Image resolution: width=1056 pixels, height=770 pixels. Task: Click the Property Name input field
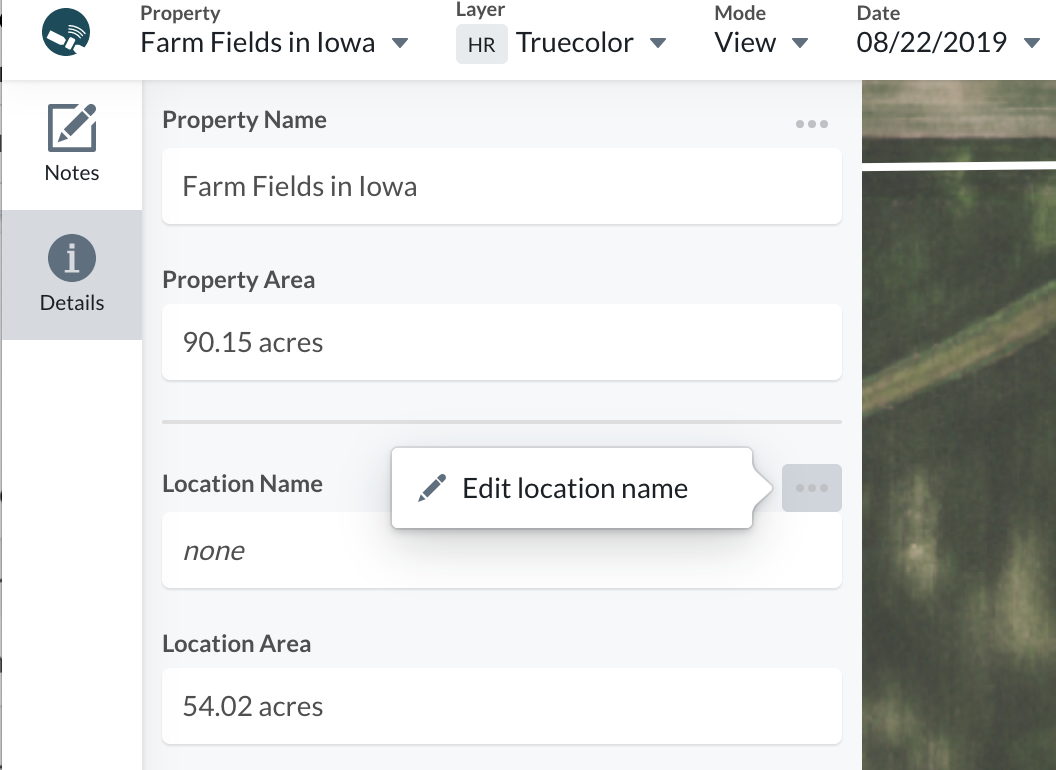tap(500, 186)
